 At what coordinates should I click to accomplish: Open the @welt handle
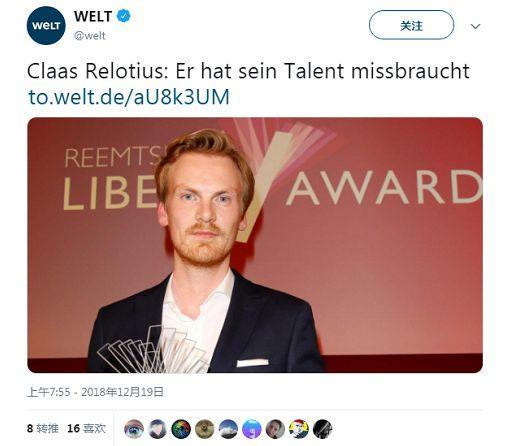click(90, 35)
